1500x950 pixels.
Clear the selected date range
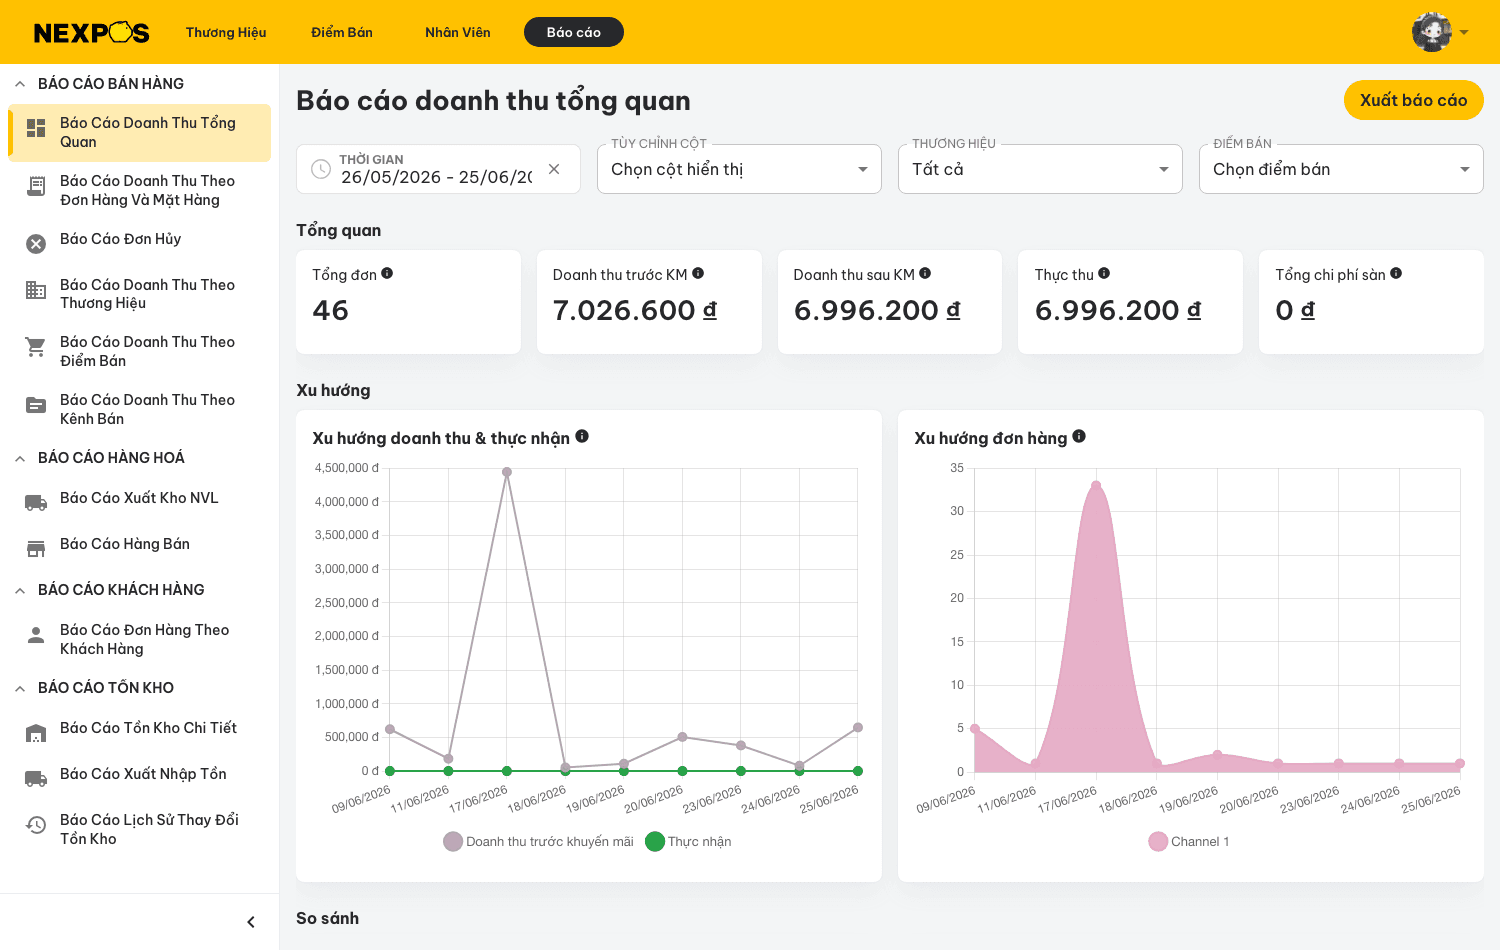coord(554,169)
